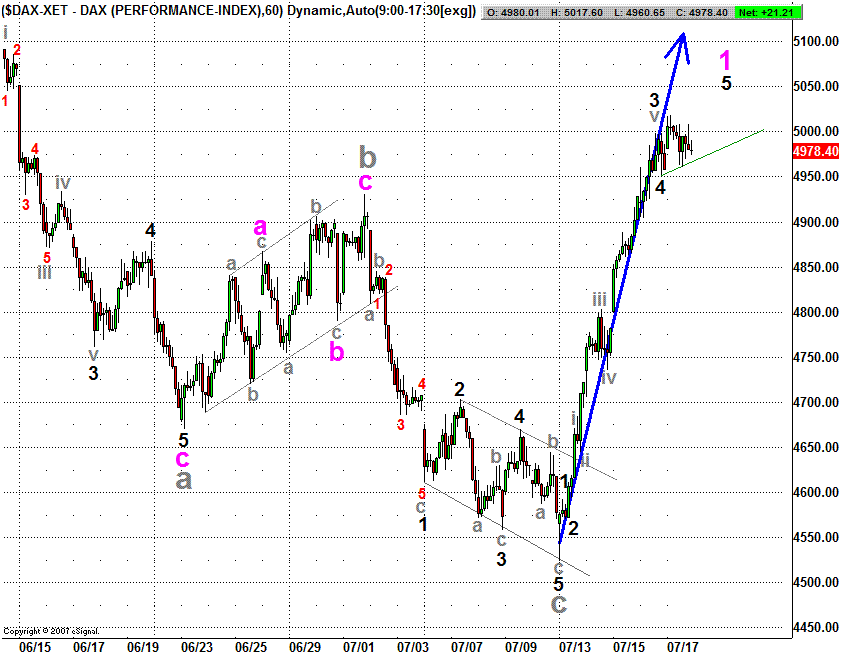Click the 06/15 date on time axis
Screen dimensions: 842x657
[x=34, y=648]
